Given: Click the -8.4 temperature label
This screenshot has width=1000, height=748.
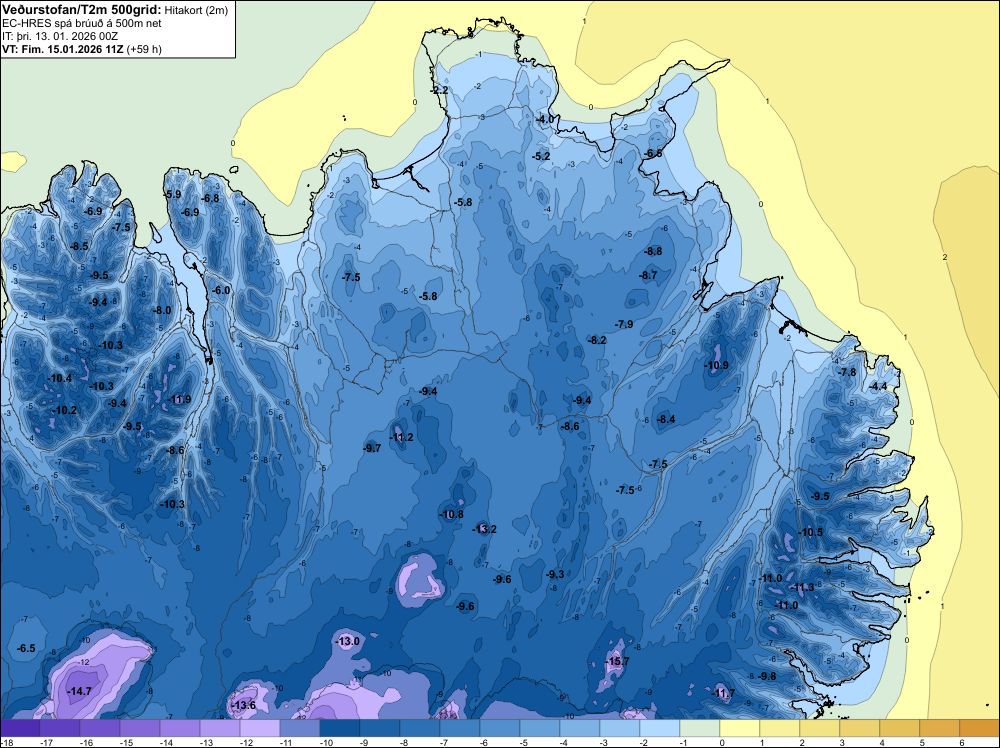Looking at the screenshot, I should (666, 419).
